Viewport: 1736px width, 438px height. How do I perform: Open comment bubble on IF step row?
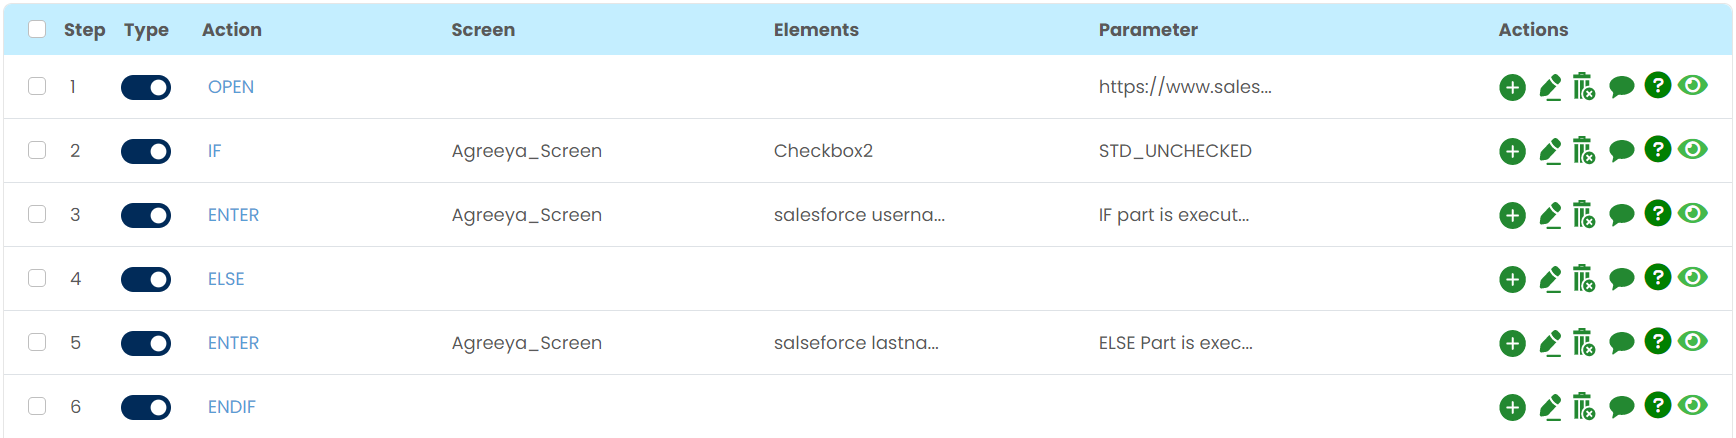click(1621, 152)
